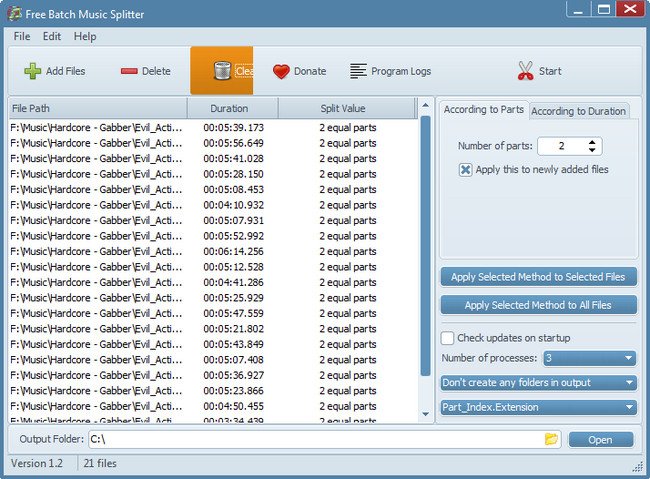Click the app icon in the title bar
Screen dimensions: 650x479
(15, 13)
